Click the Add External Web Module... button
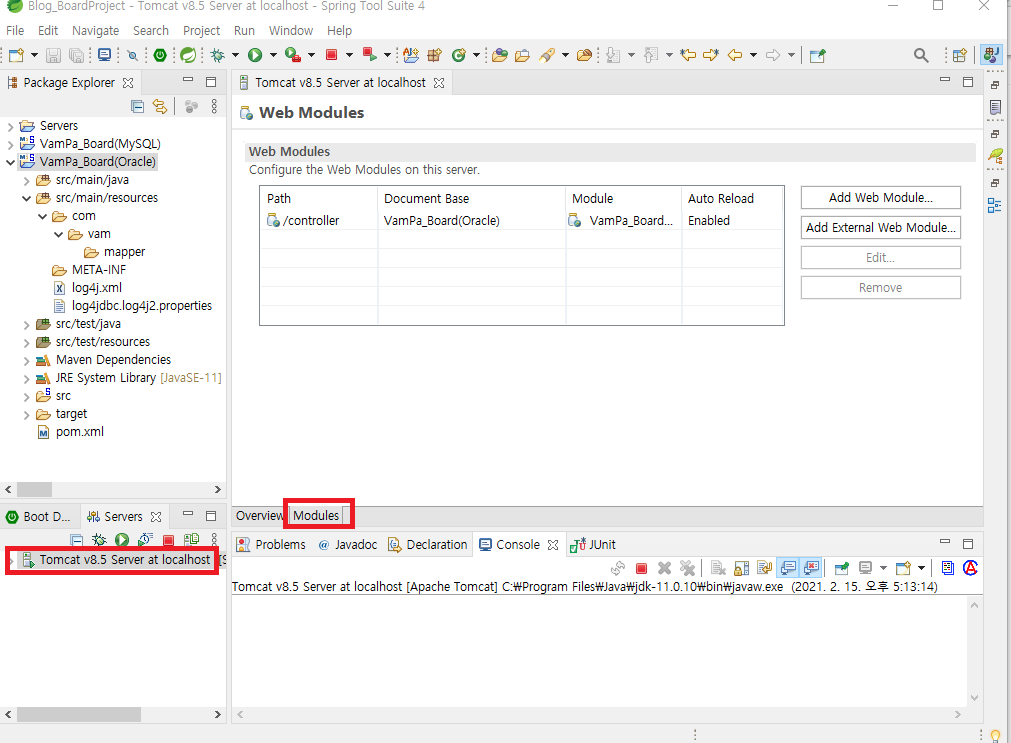Image resolution: width=1011 pixels, height=743 pixels. coord(880,228)
